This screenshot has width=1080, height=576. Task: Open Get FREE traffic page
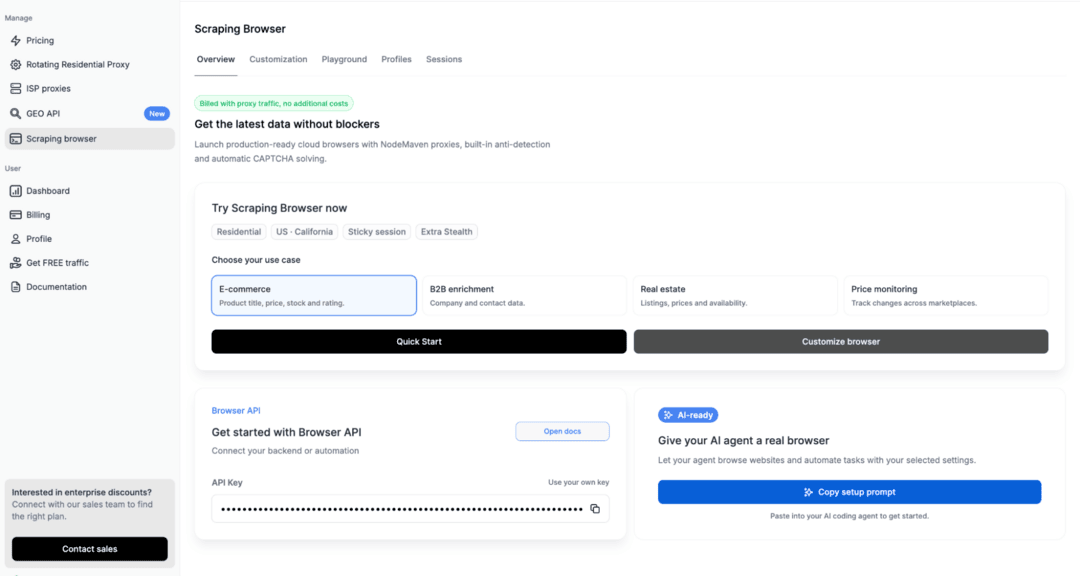90,263
